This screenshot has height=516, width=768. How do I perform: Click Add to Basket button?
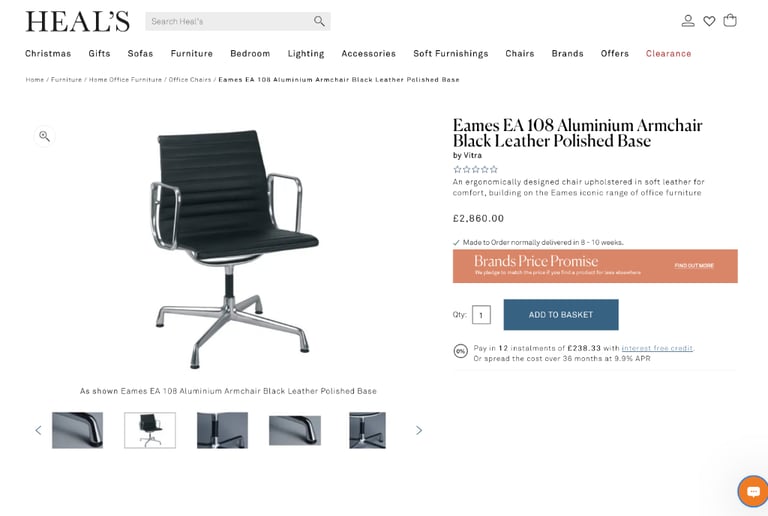pos(561,315)
